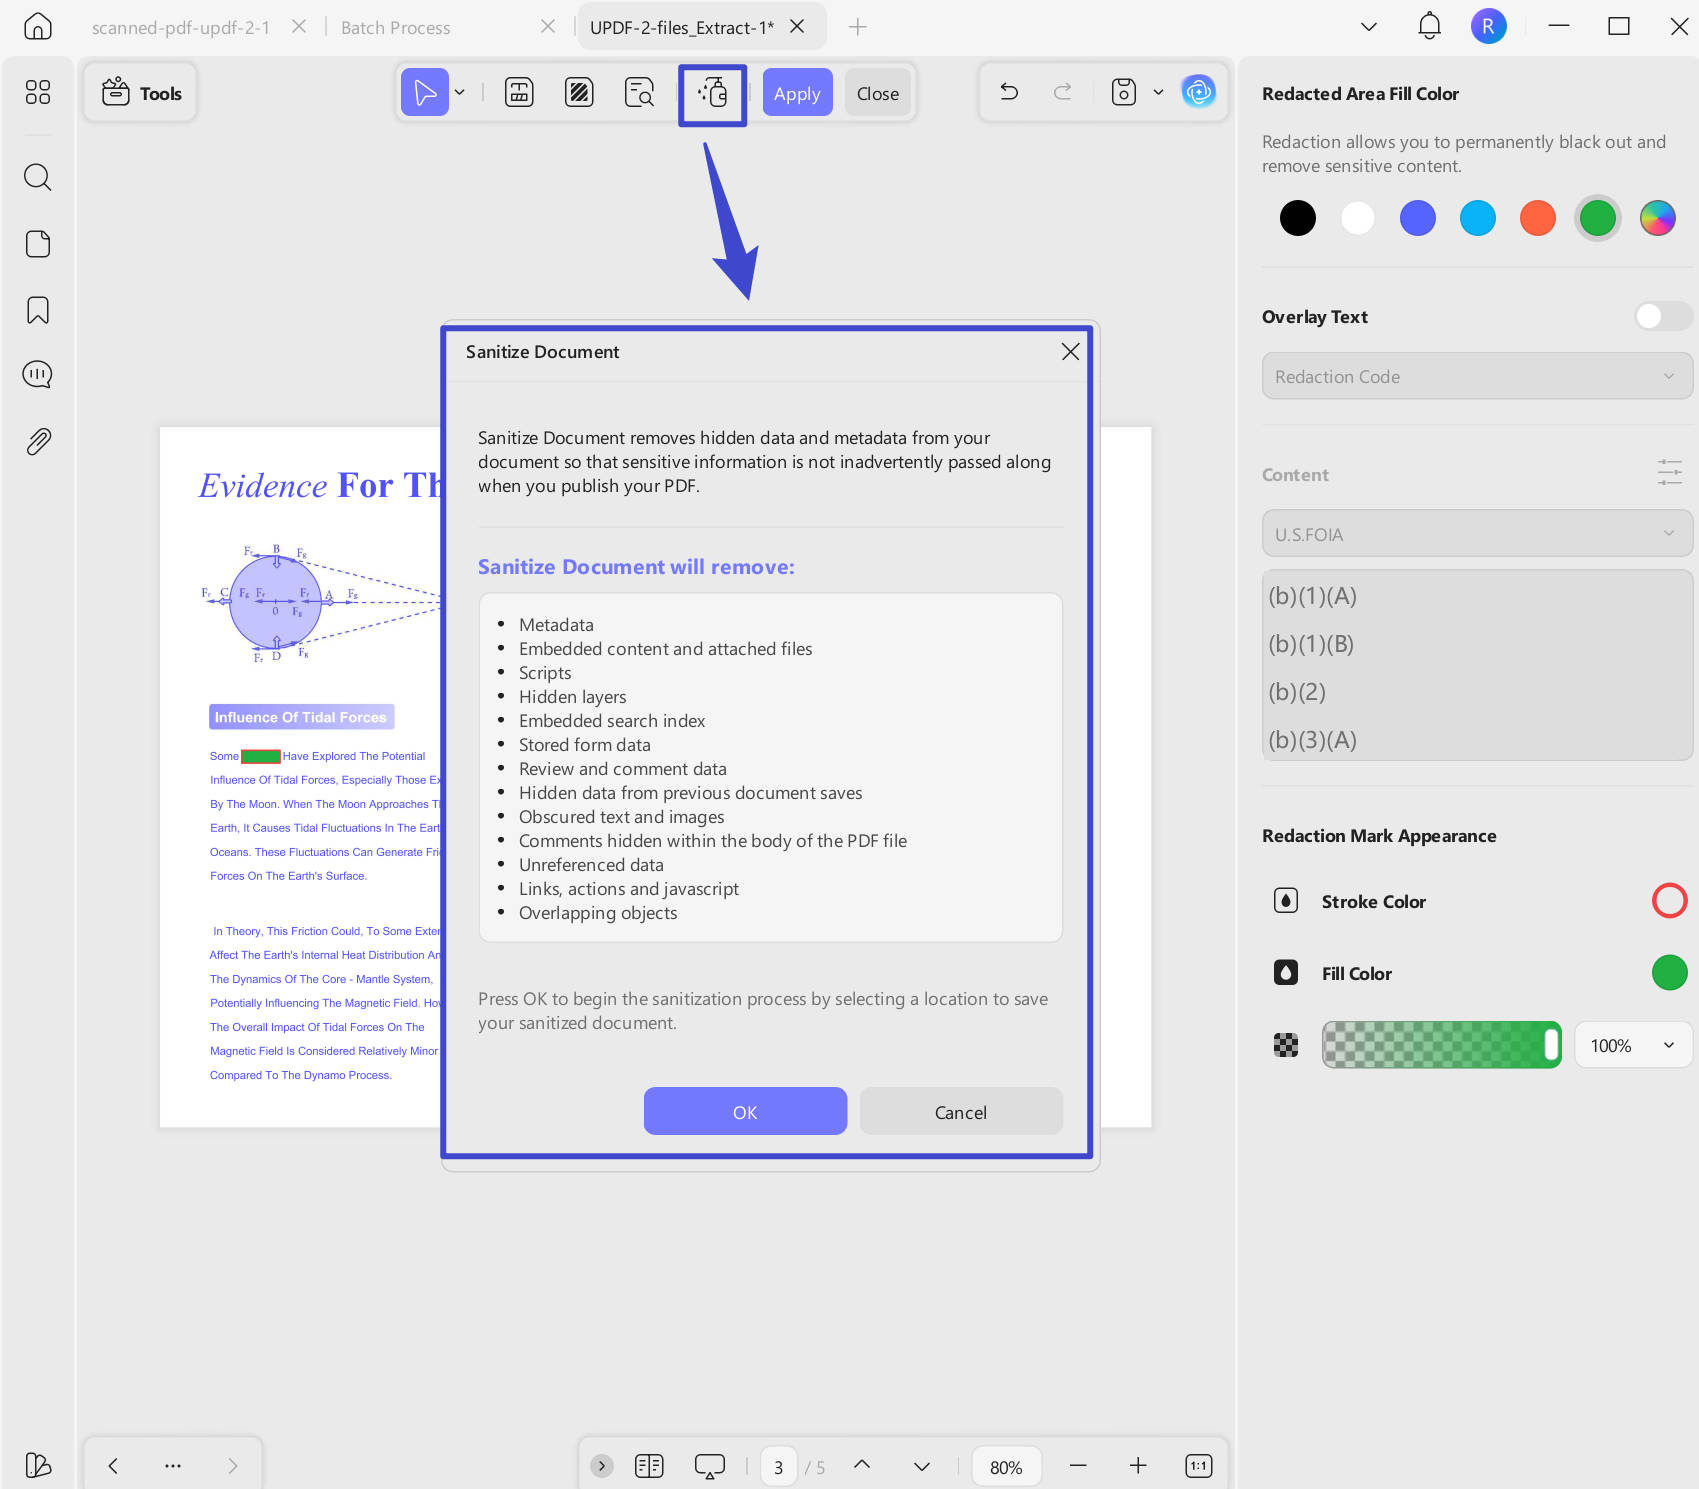Viewport: 1699px width, 1489px height.
Task: Zoom out with minus button
Action: [1078, 1466]
